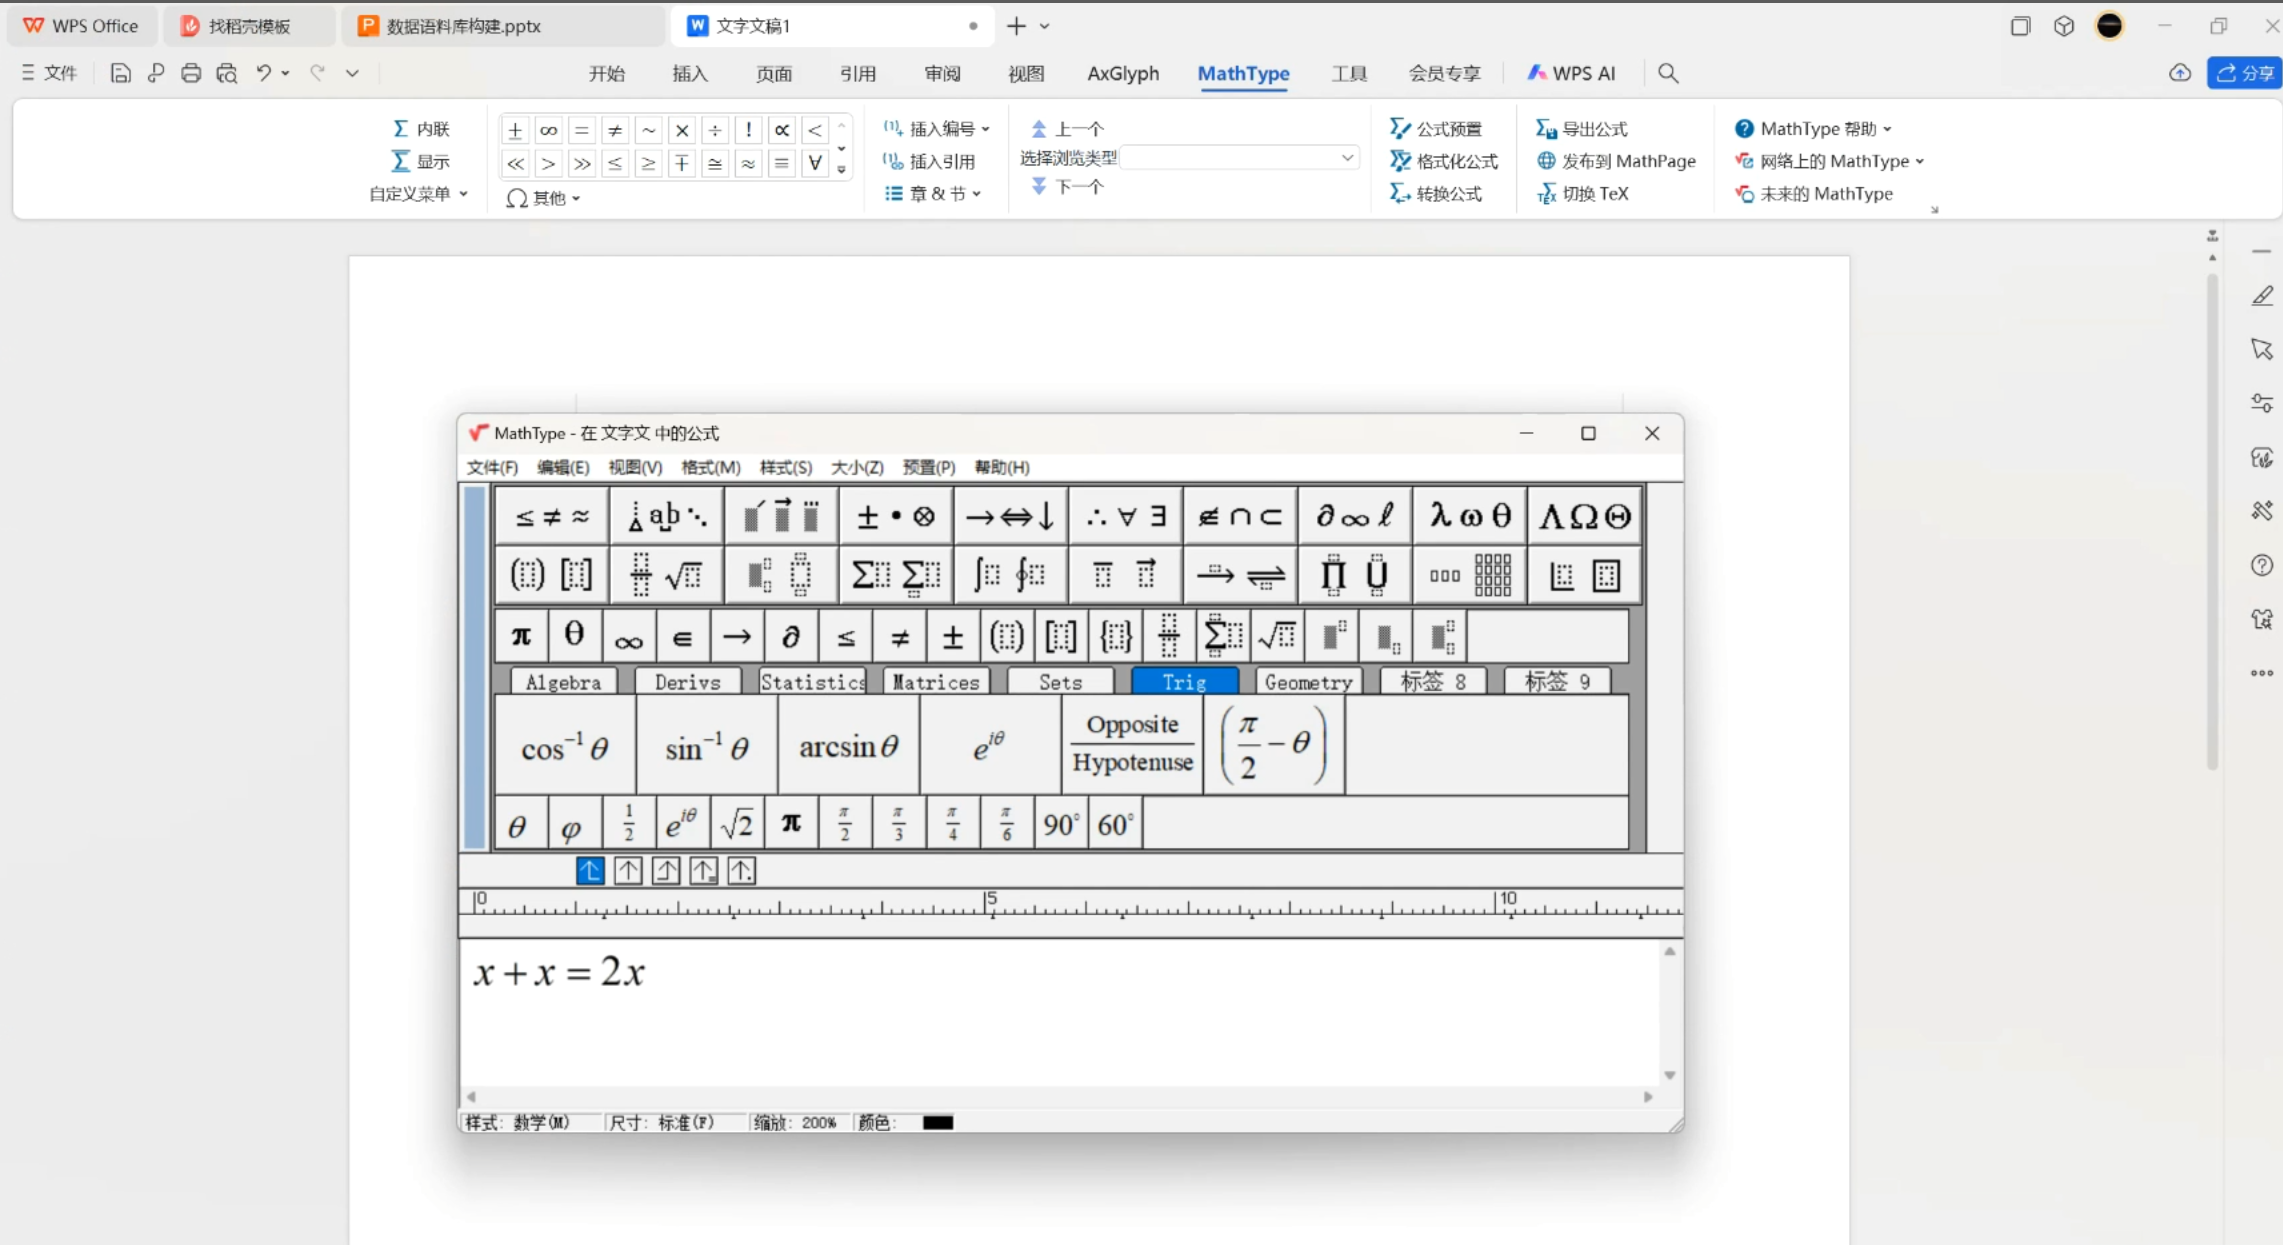Screen dimensions: 2283x1245
Task: Open summation templates palette
Action: 896,575
